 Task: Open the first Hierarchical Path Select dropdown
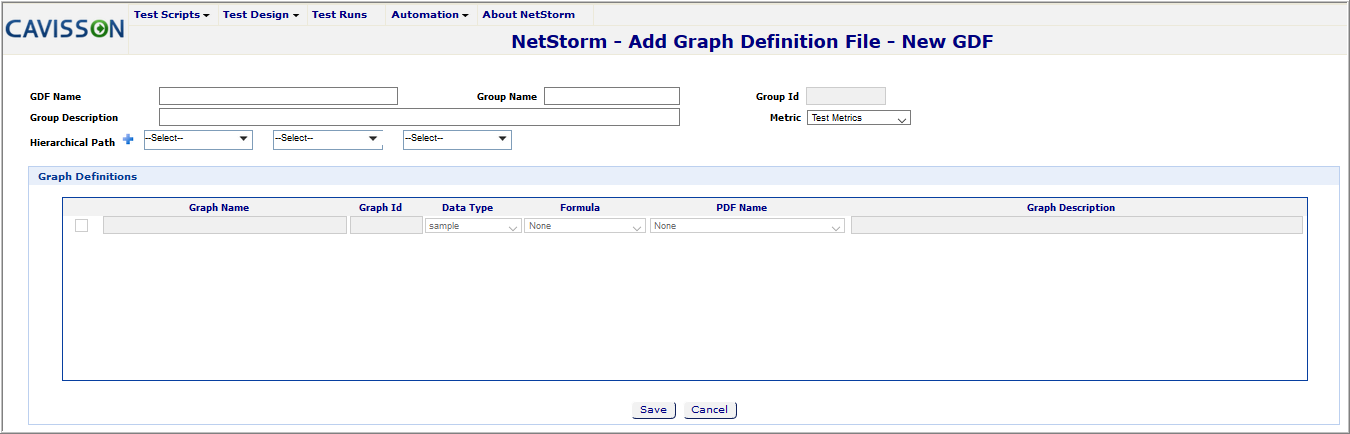click(198, 139)
